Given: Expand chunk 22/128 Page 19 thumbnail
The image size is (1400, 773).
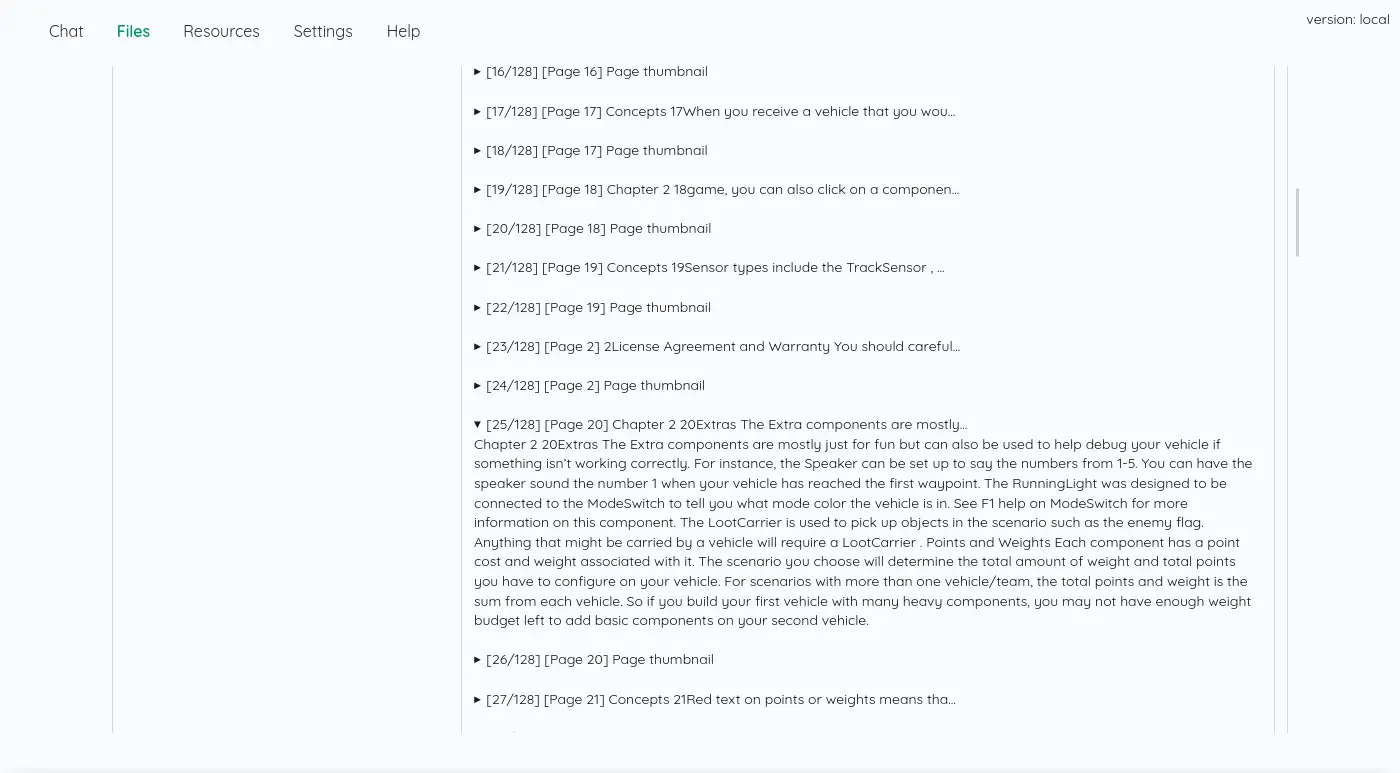Looking at the screenshot, I should pos(598,308).
